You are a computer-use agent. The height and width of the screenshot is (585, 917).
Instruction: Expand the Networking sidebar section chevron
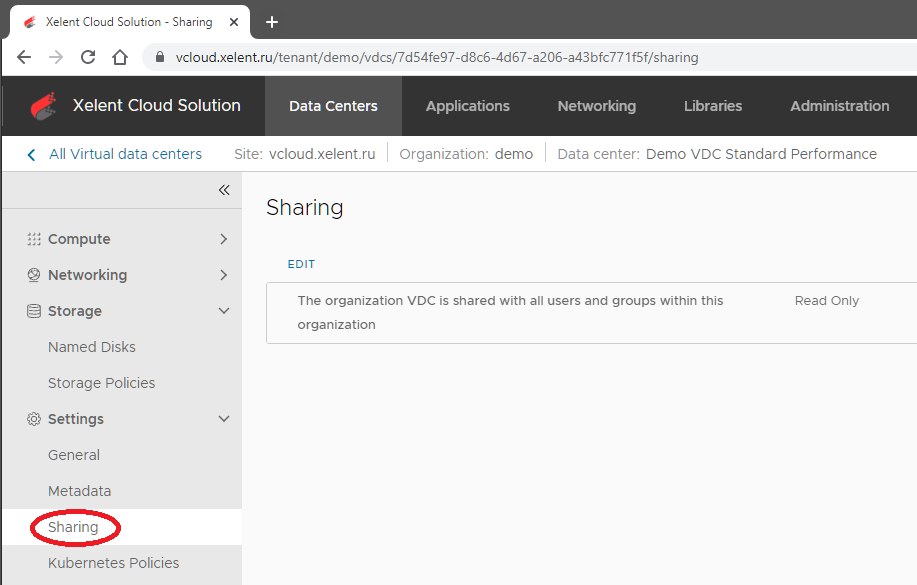pyautogui.click(x=223, y=275)
